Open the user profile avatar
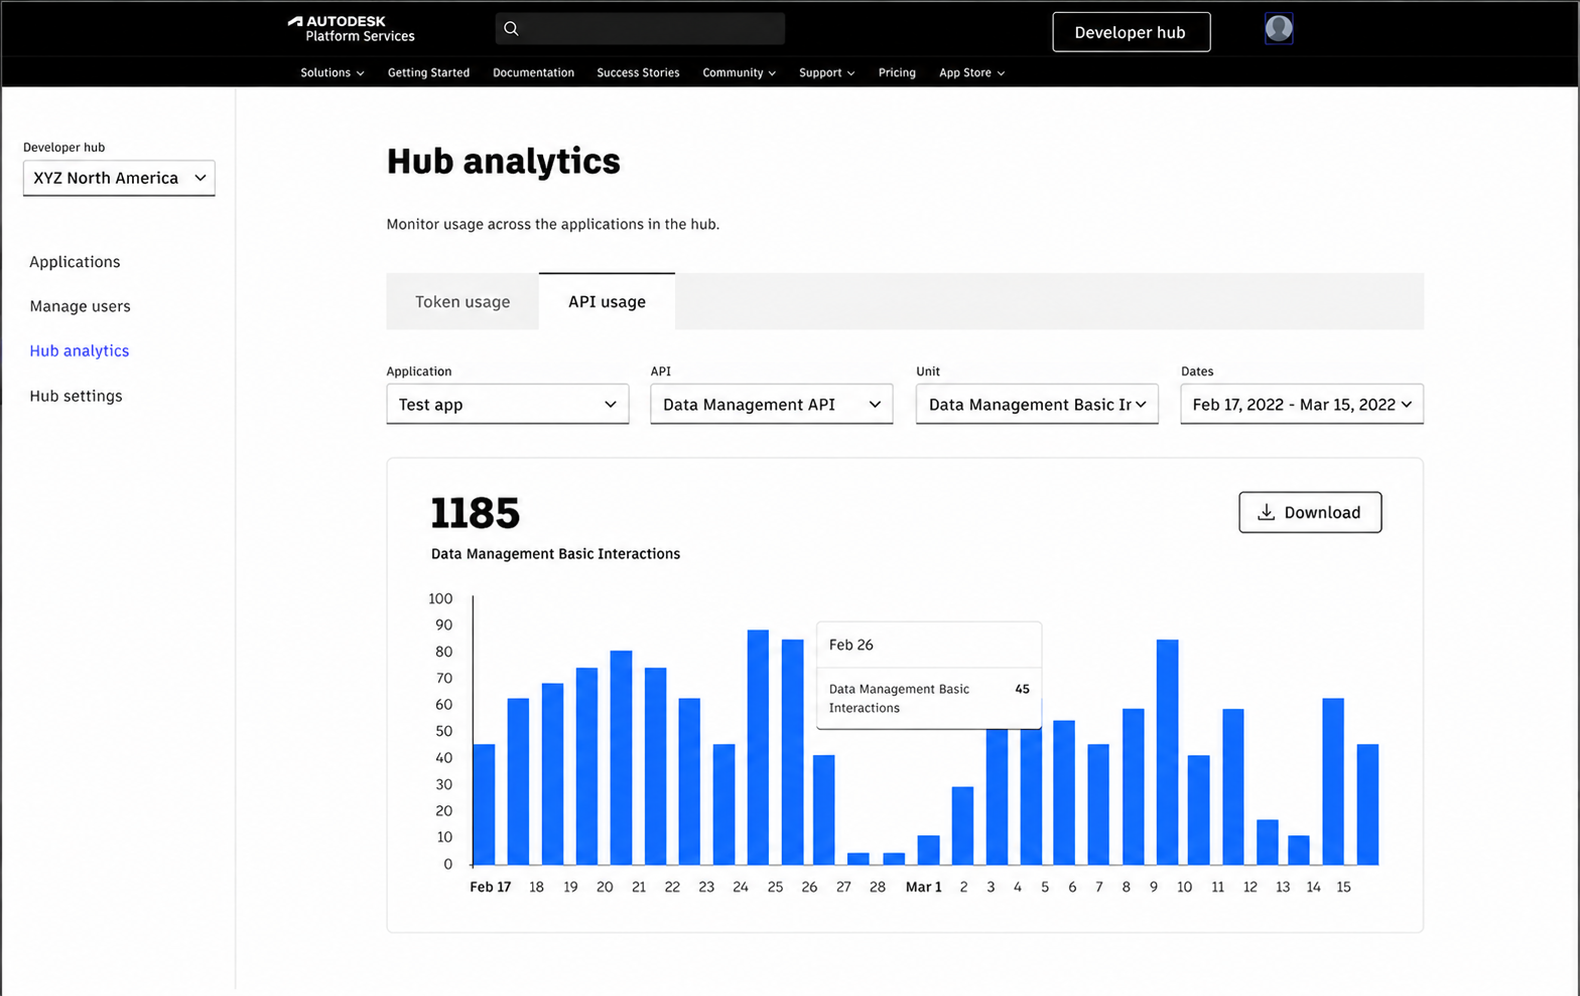Image resolution: width=1580 pixels, height=996 pixels. click(1278, 28)
